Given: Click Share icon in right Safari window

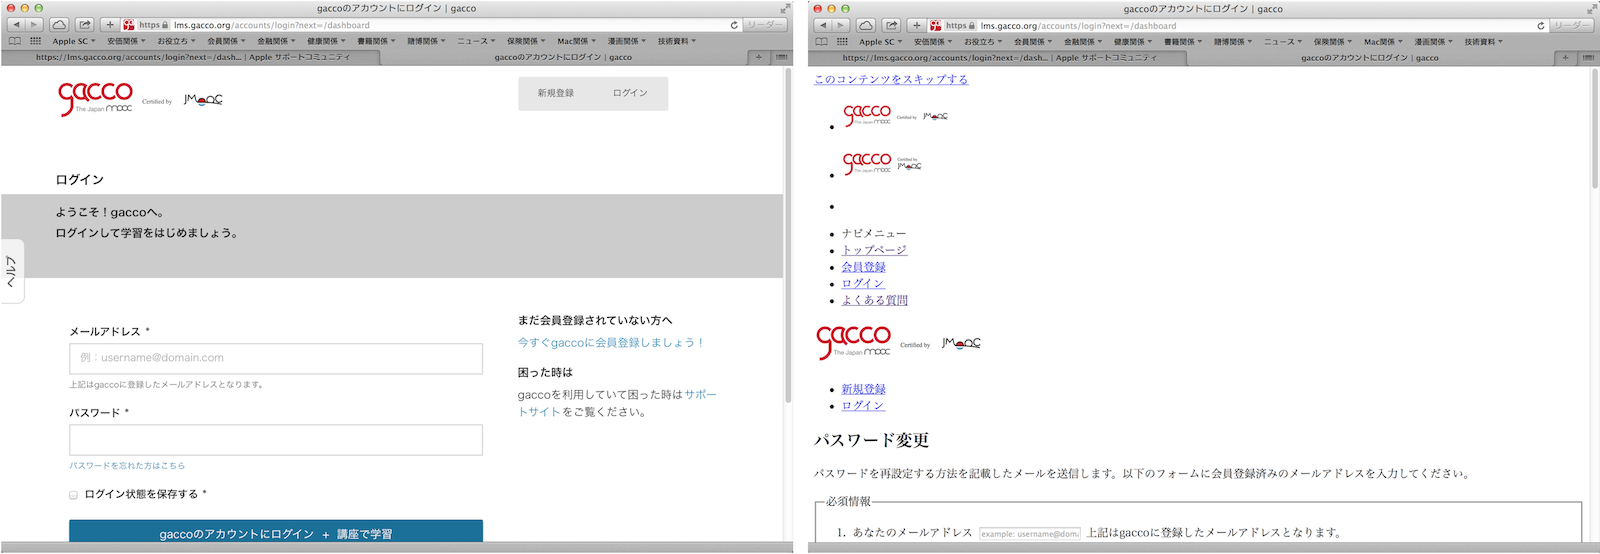Looking at the screenshot, I should (x=892, y=26).
